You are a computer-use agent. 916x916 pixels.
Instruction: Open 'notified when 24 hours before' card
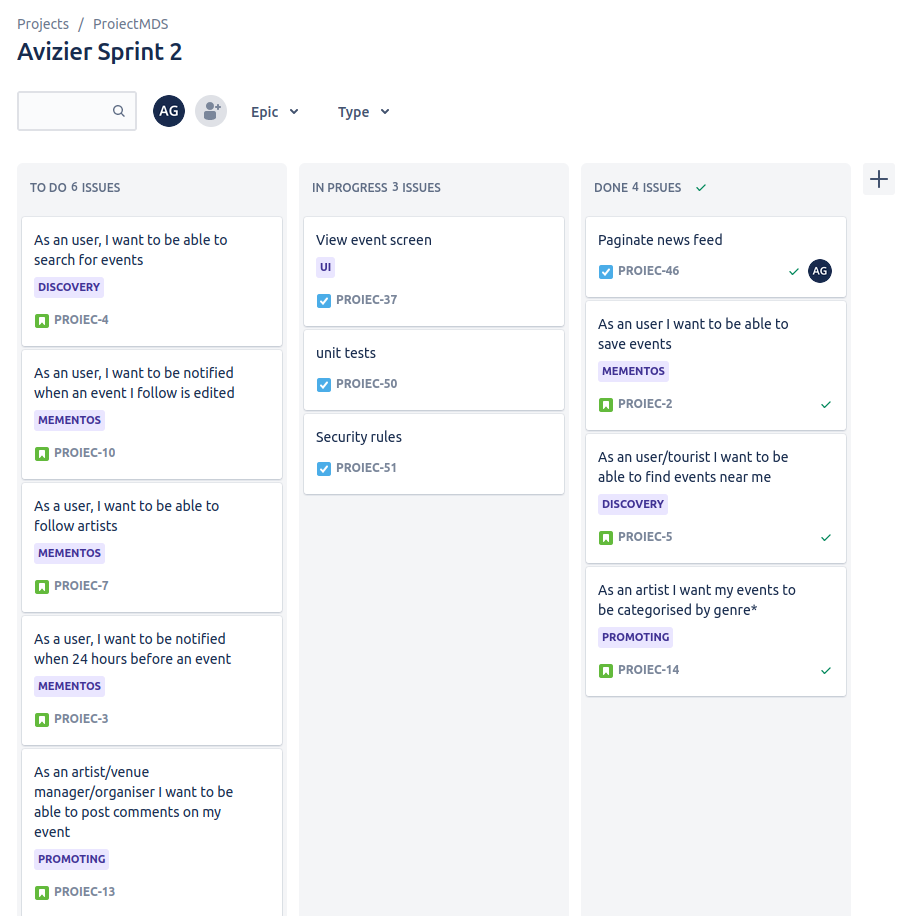point(152,681)
